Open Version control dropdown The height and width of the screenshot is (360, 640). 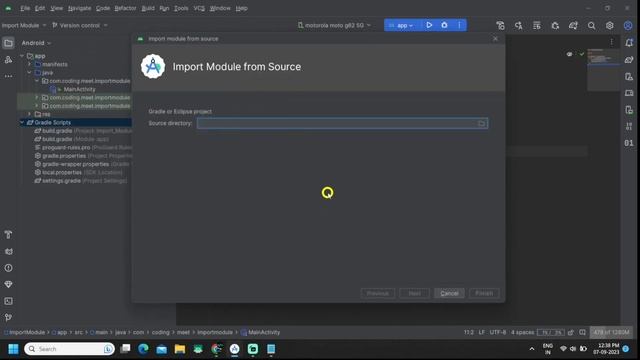pyautogui.click(x=80, y=25)
